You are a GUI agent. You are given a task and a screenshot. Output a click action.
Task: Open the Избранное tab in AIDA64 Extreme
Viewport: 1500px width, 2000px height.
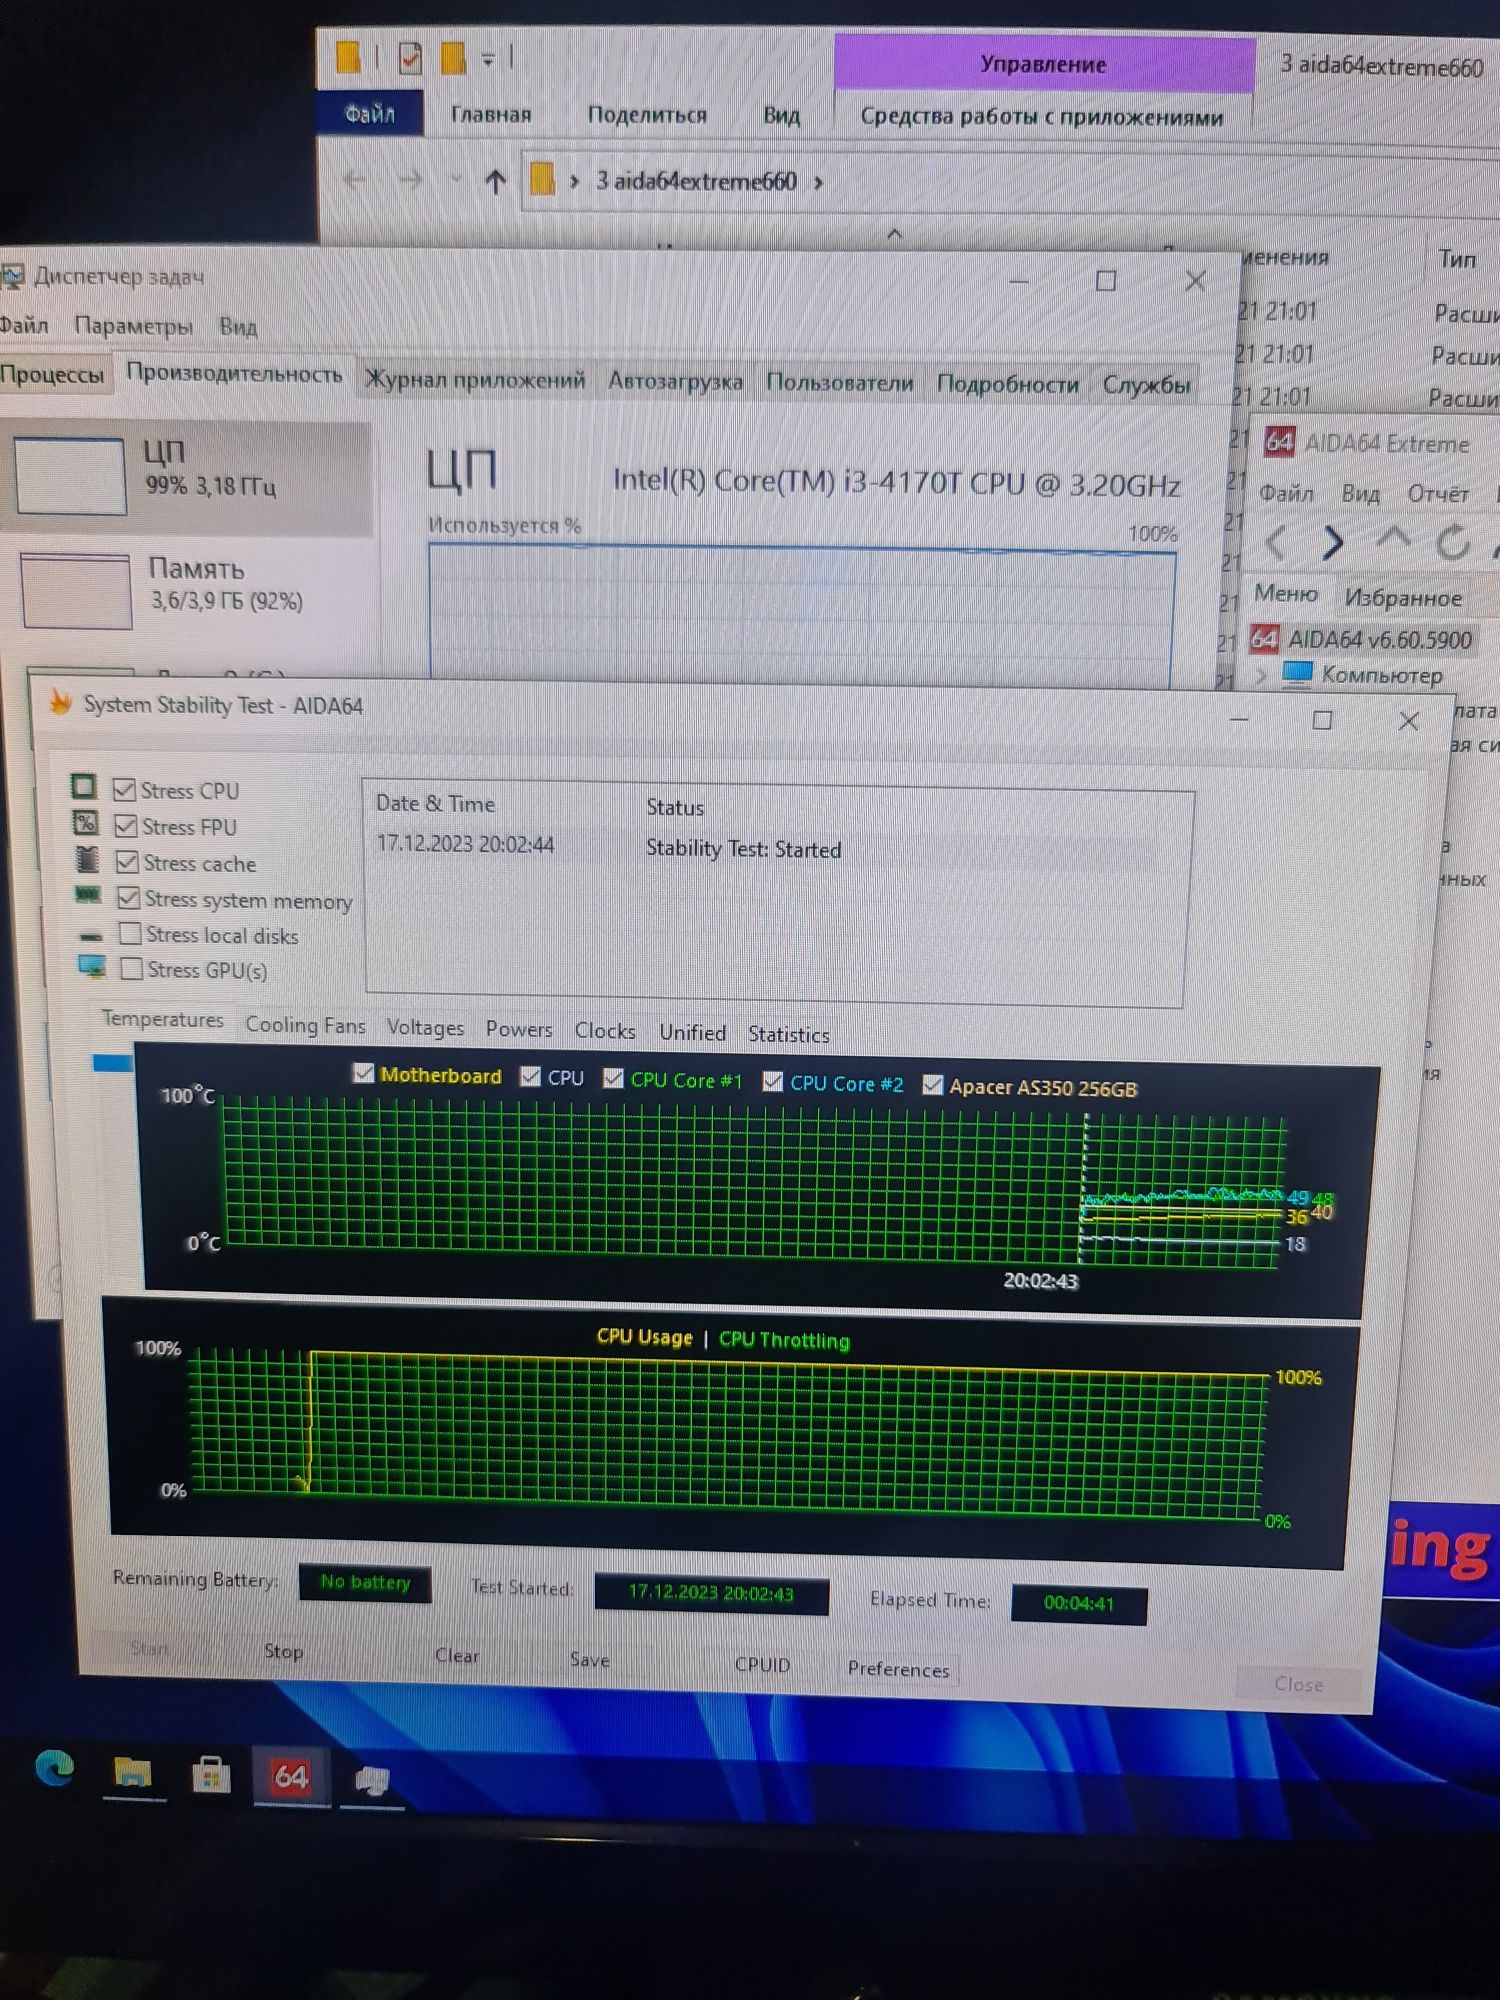pos(1402,598)
